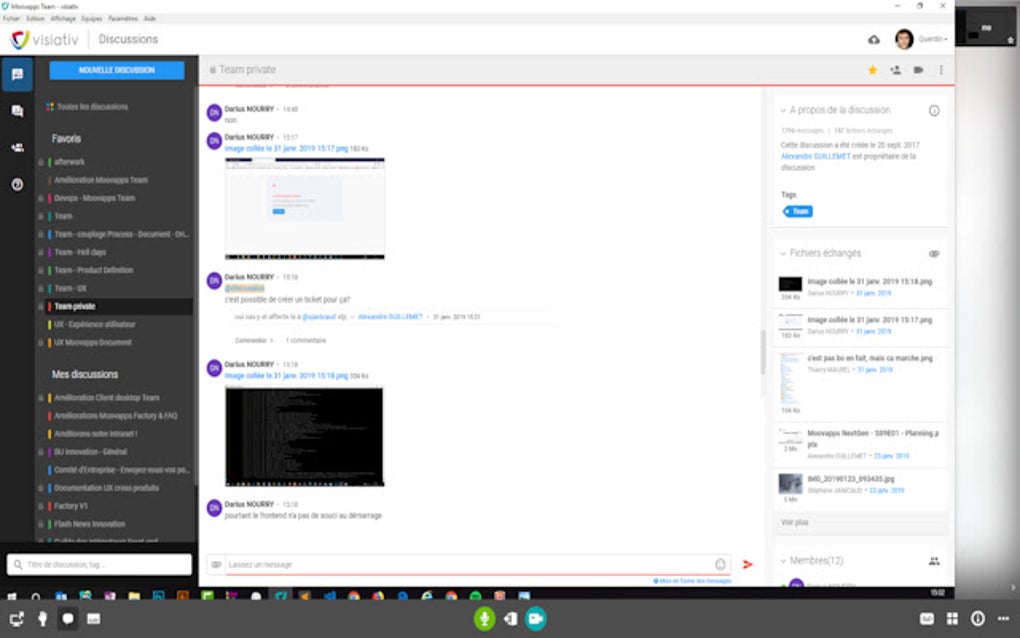Click the add participant icon in the conversation header
1020x638 pixels.
tap(895, 70)
